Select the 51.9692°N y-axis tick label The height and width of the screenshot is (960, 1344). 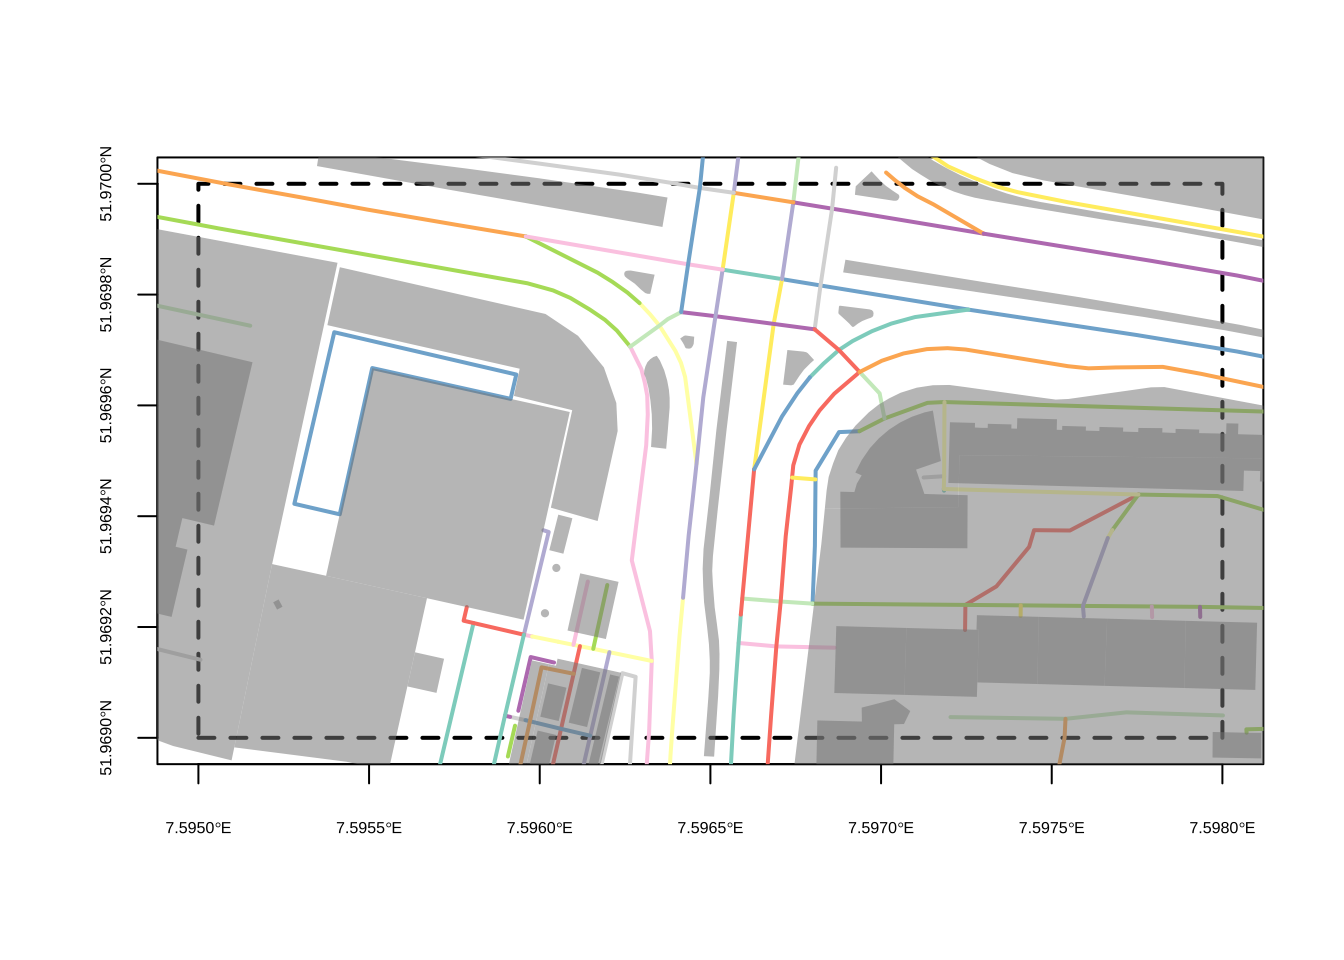[x=106, y=627]
